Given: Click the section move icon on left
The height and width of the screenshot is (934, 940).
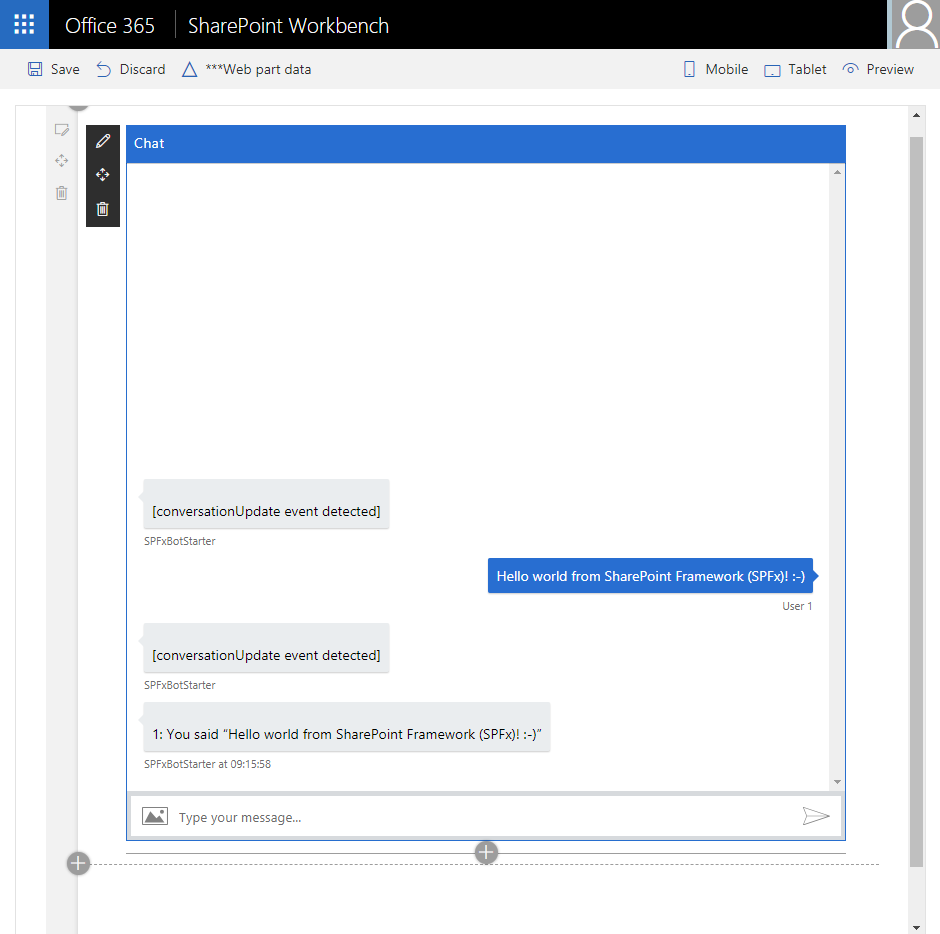Looking at the screenshot, I should click(x=62, y=161).
